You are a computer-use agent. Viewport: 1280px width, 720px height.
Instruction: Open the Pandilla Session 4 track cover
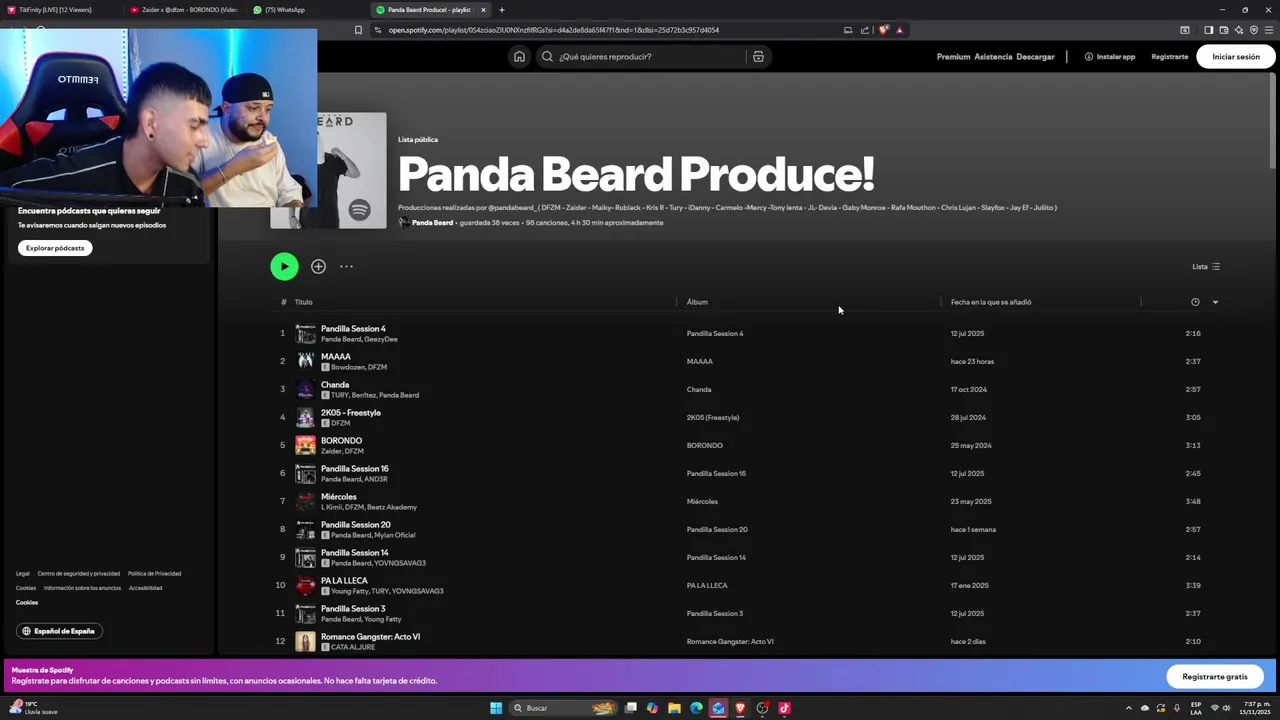(x=305, y=333)
